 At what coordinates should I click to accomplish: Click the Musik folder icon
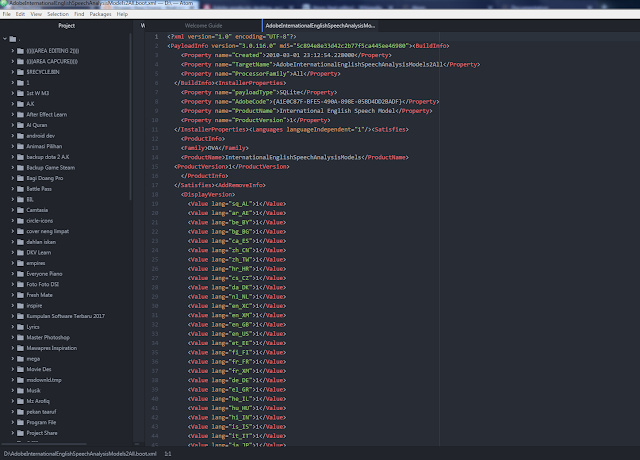20,391
